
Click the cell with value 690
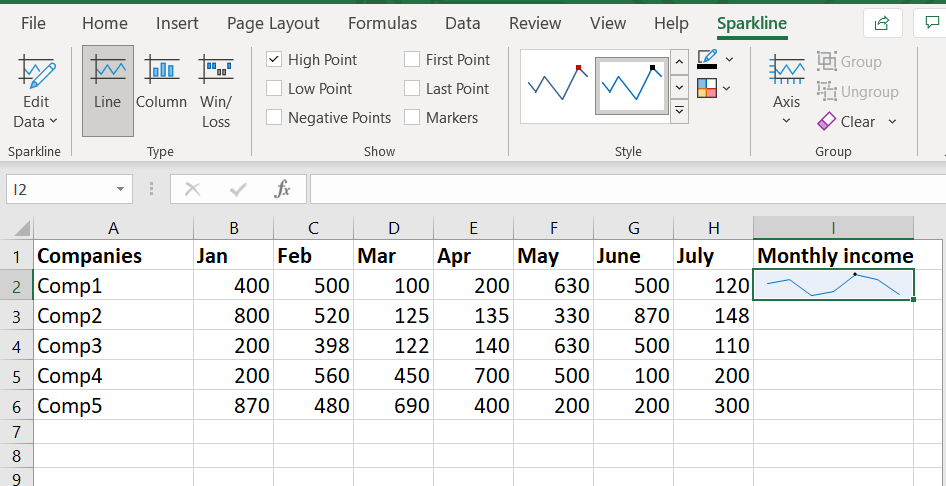pos(393,405)
